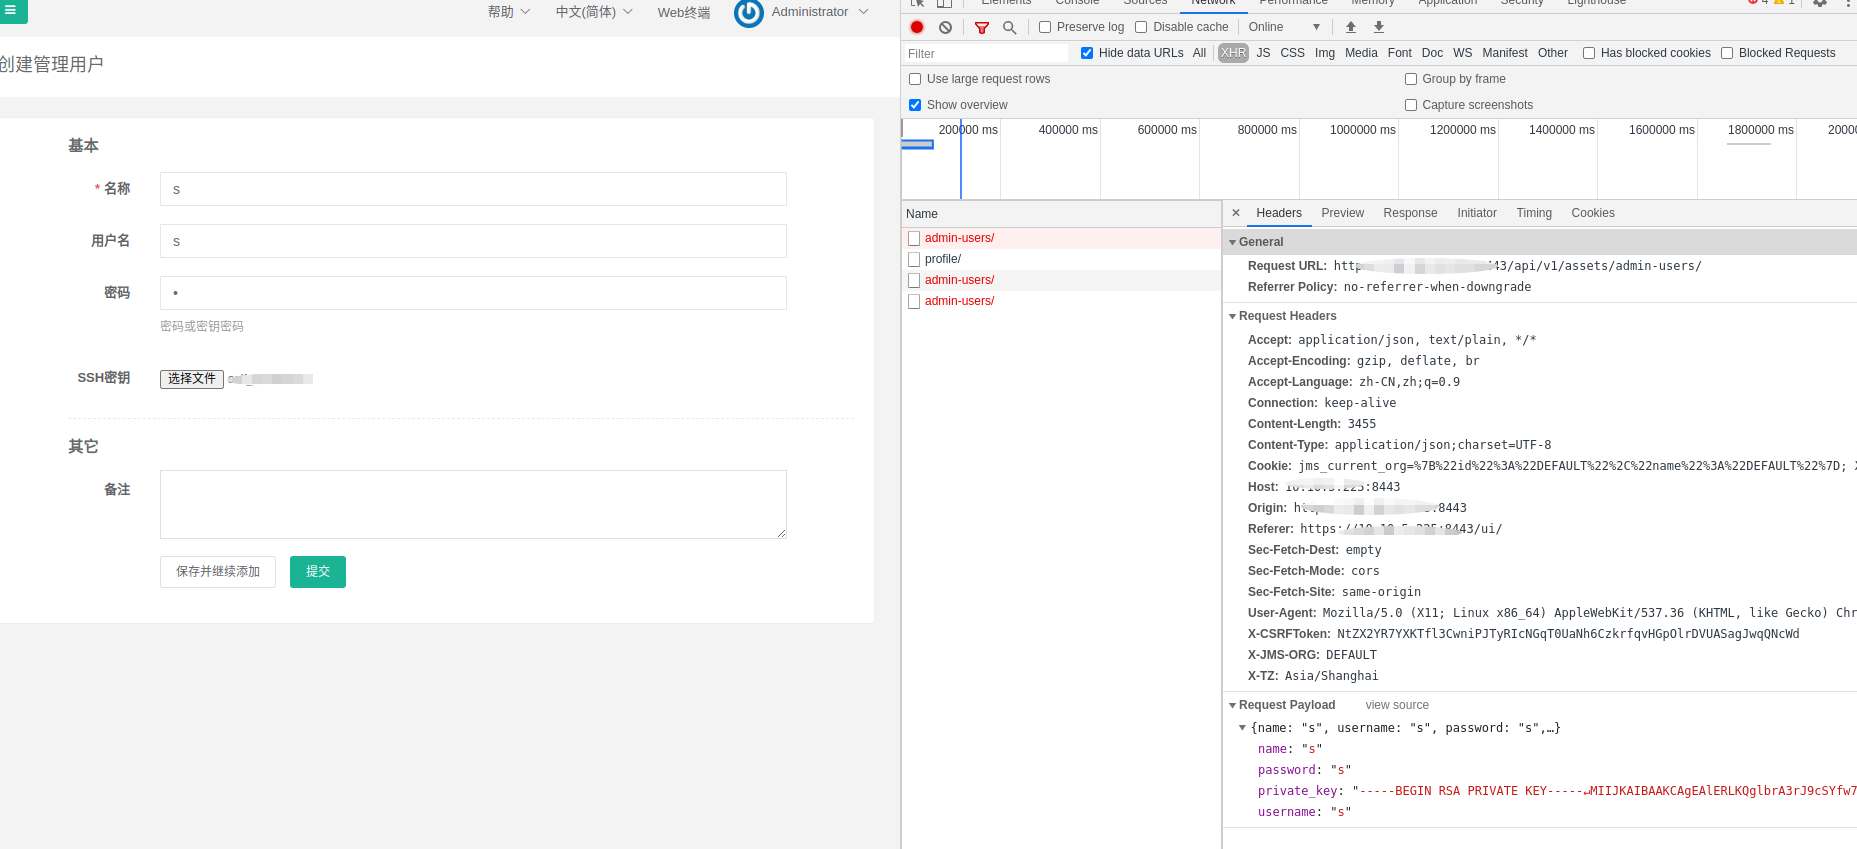
Task: Toggle the red filter funnel icon
Action: coord(982,27)
